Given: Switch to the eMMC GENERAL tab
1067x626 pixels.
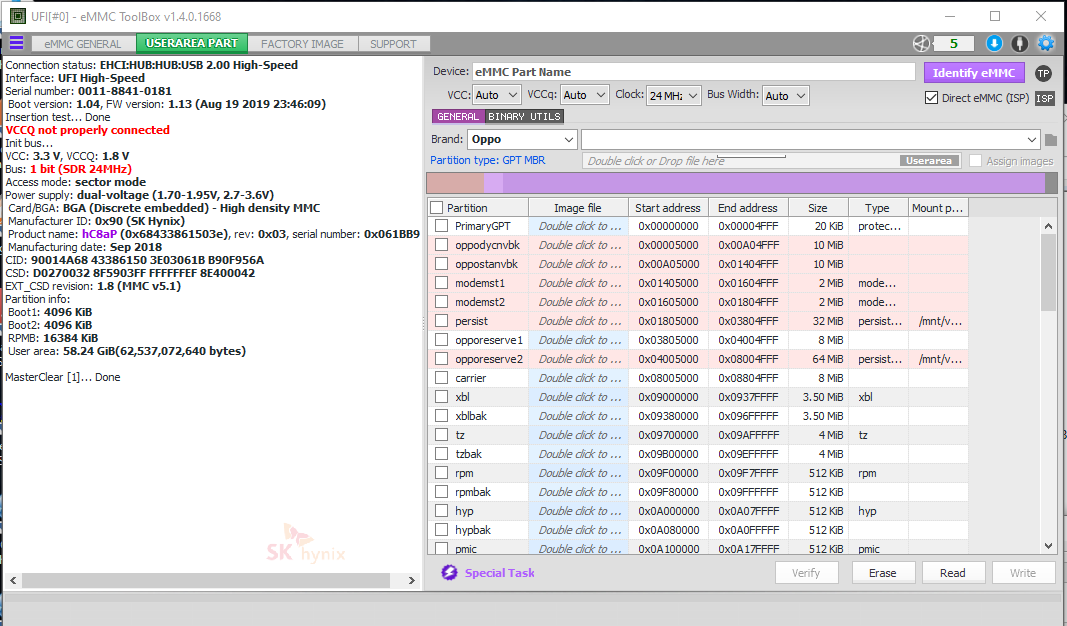Looking at the screenshot, I should point(82,44).
